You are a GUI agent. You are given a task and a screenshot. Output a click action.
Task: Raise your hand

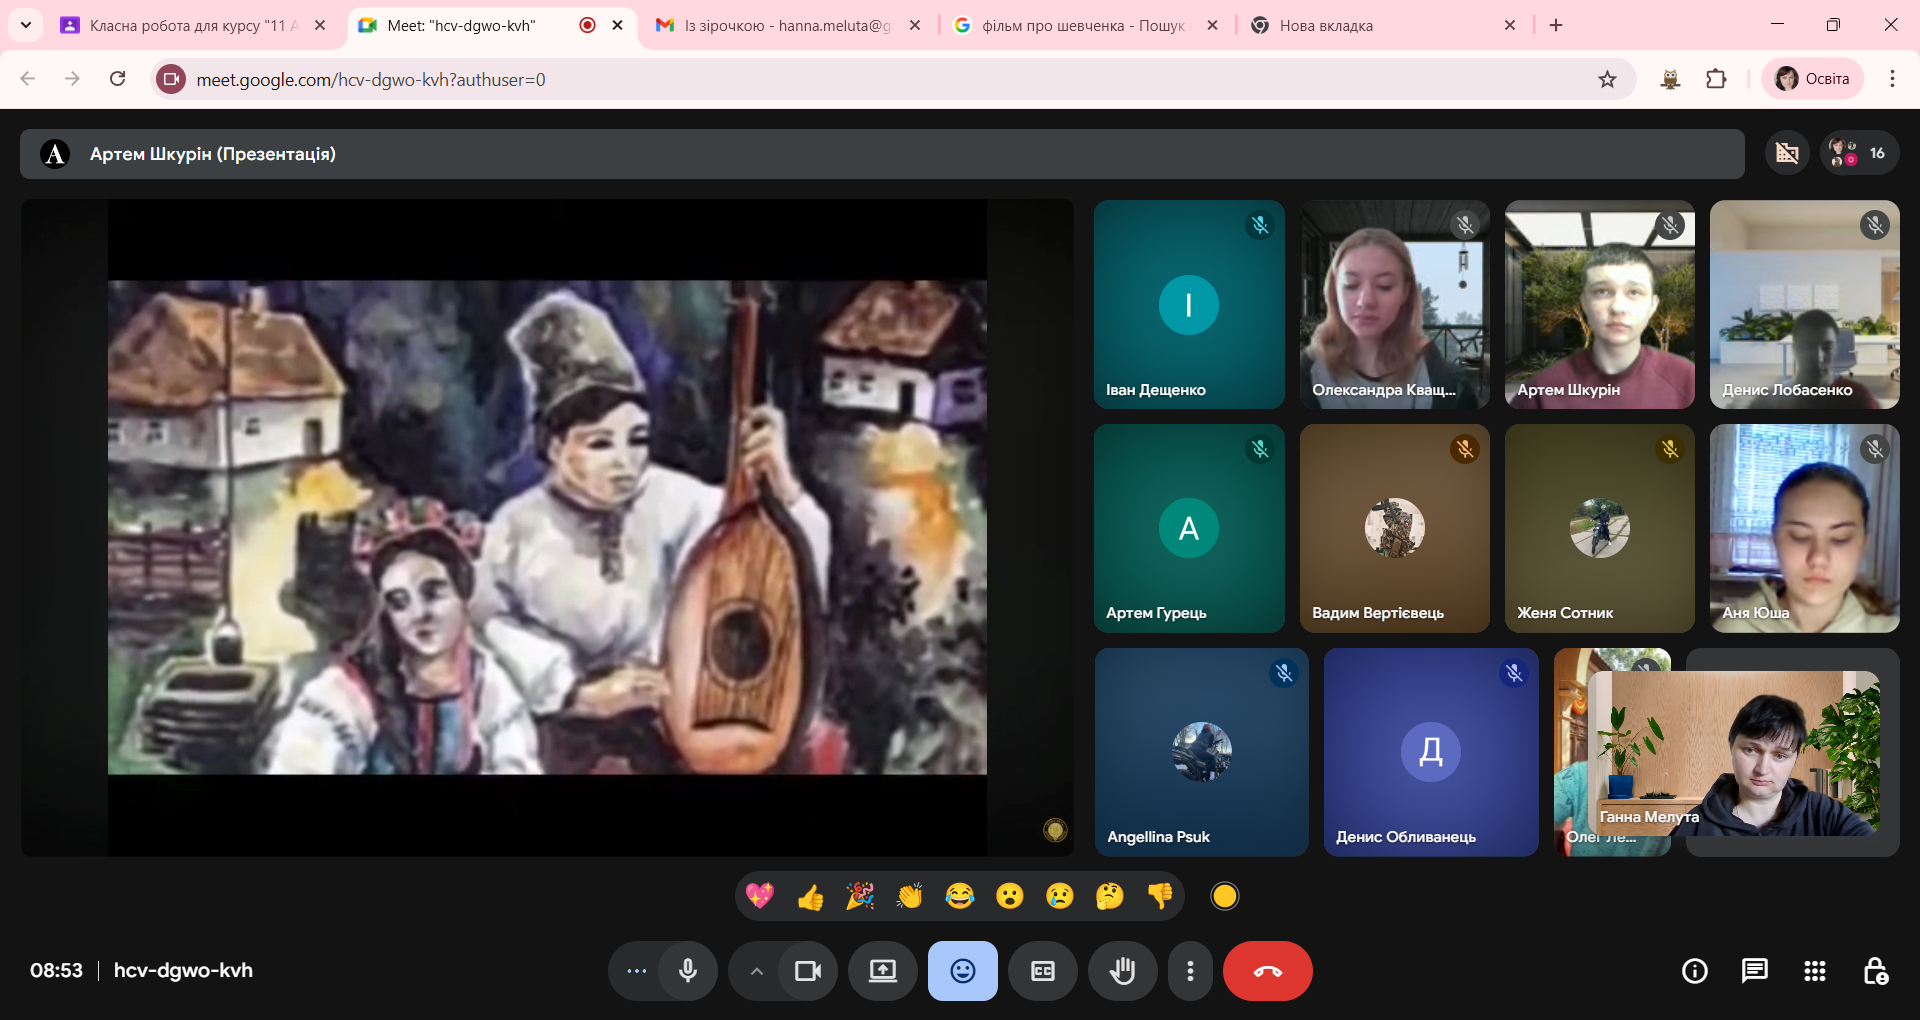[1123, 971]
